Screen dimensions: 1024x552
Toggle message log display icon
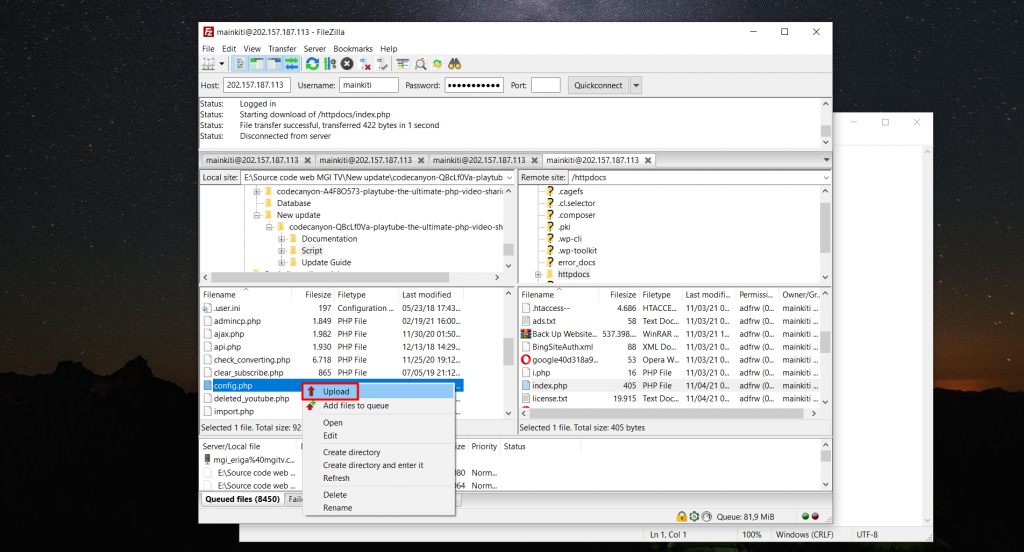click(240, 64)
